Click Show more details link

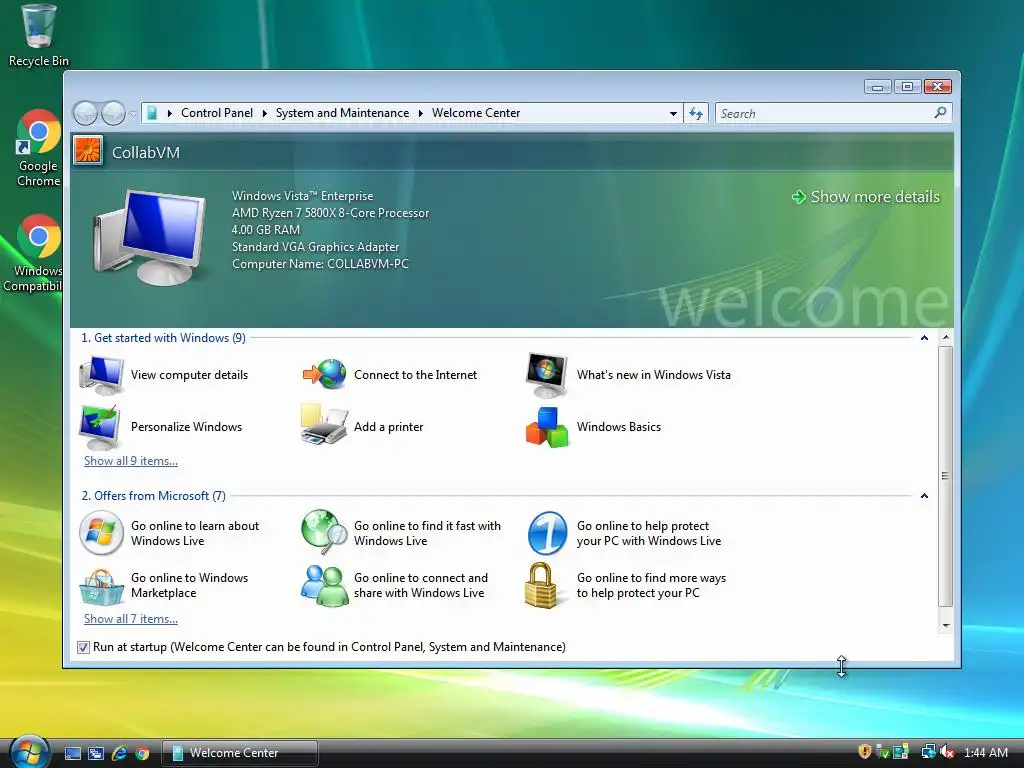(x=866, y=197)
